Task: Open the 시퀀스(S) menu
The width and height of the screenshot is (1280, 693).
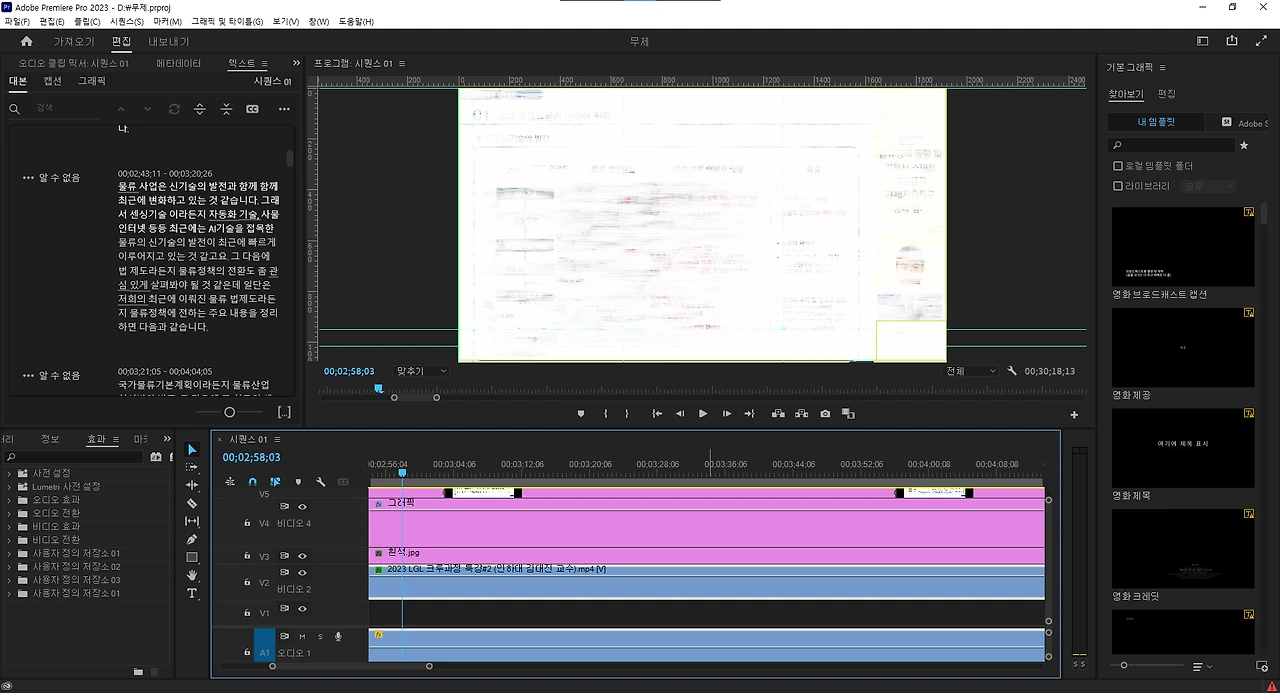Action: (x=126, y=21)
